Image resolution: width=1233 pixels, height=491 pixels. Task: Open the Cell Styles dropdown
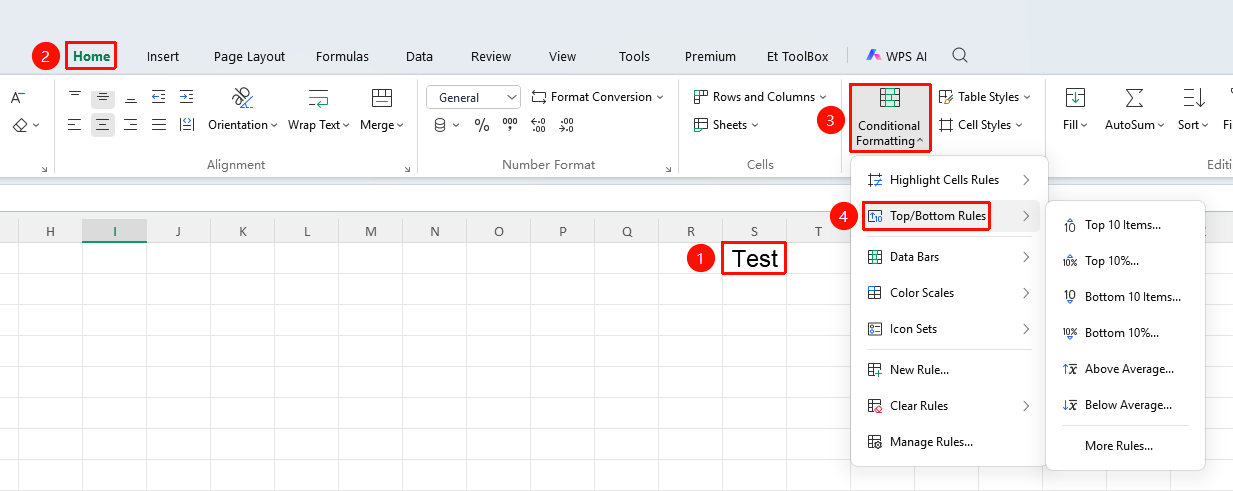(x=981, y=125)
